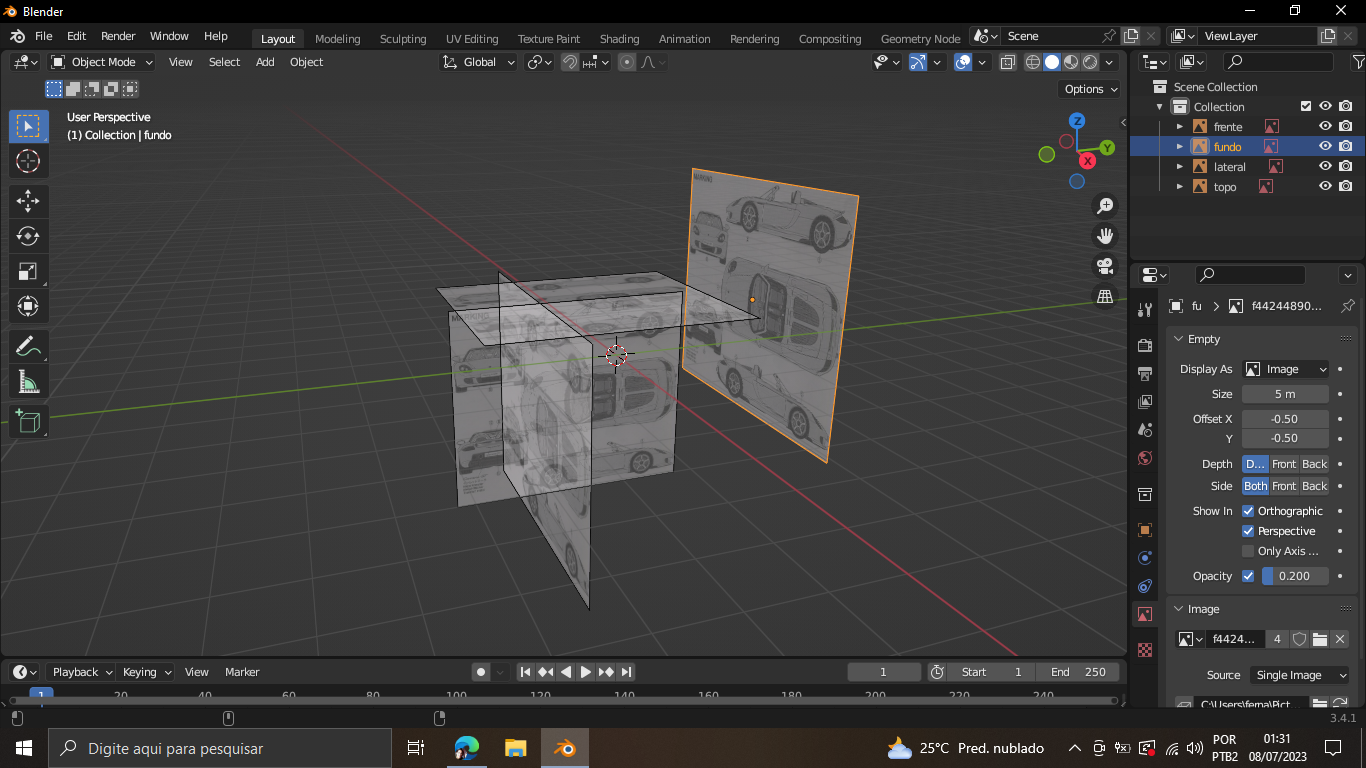Click the Size 5 m field
The image size is (1366, 768).
[1286, 394]
